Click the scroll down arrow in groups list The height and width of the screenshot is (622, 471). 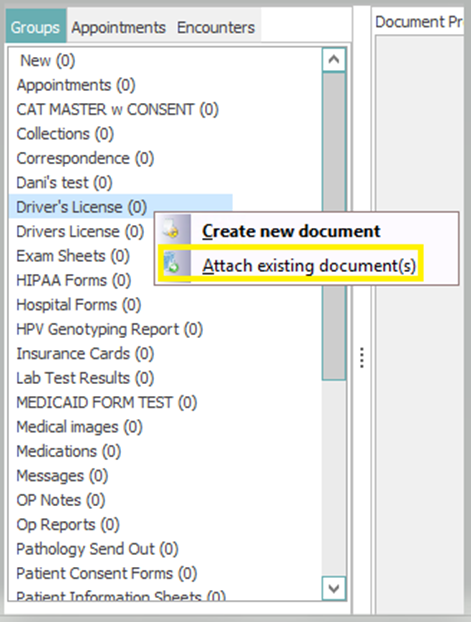click(334, 588)
